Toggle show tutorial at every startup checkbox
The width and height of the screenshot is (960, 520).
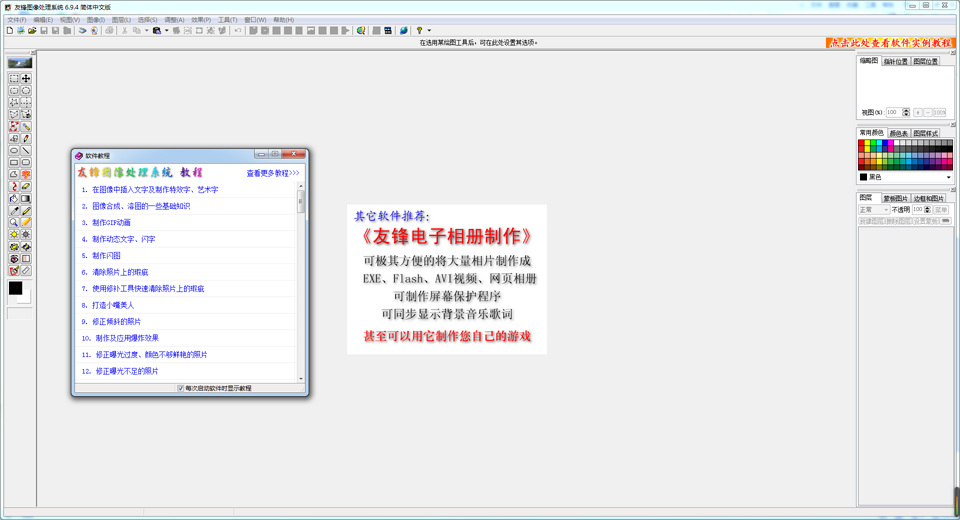(x=181, y=388)
